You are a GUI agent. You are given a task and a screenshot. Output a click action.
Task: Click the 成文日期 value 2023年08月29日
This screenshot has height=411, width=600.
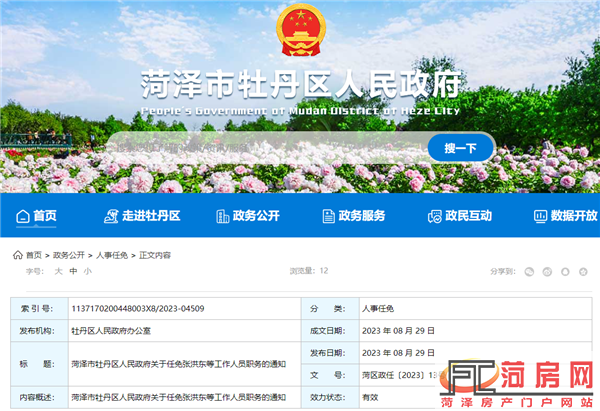(398, 331)
